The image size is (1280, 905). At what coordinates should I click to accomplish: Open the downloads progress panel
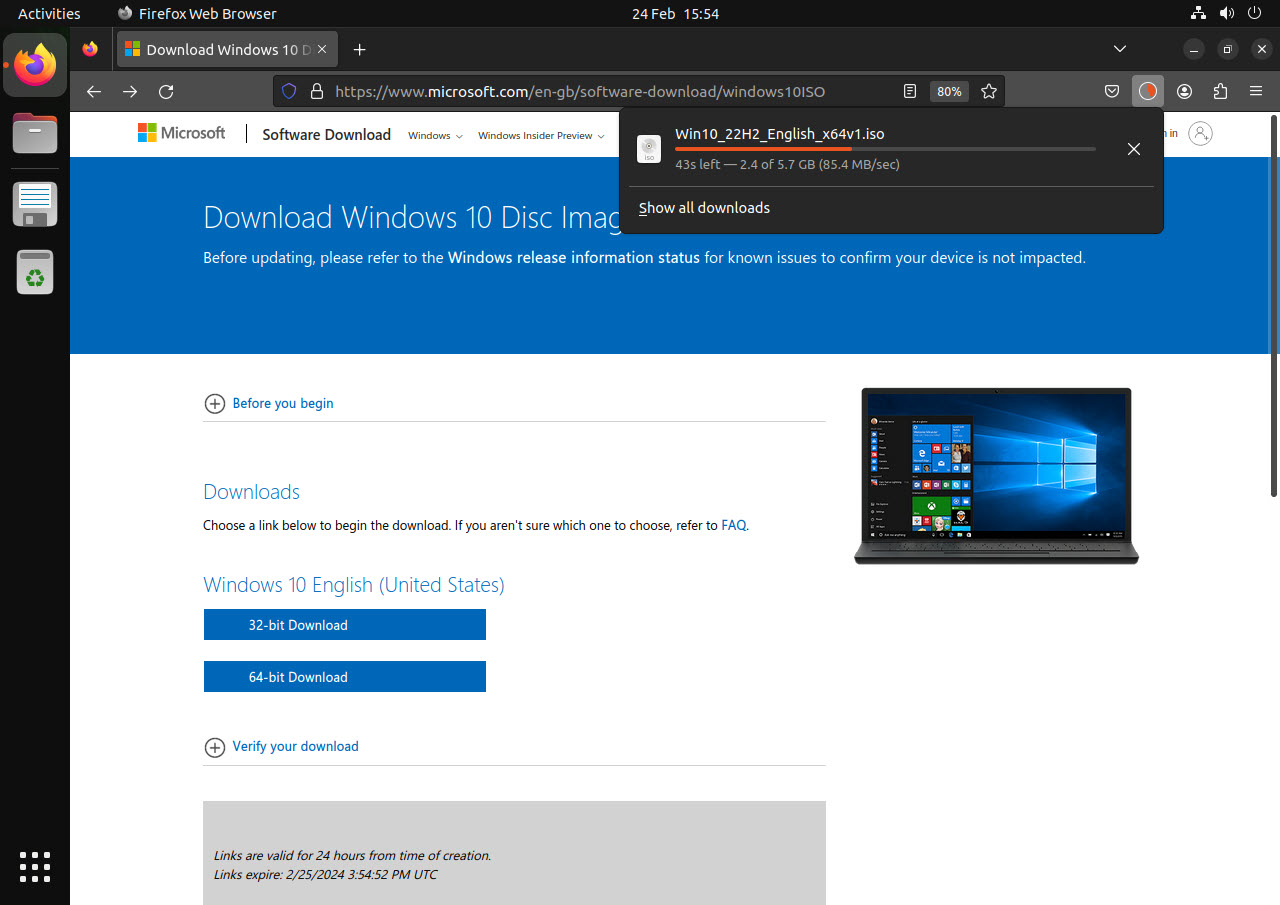point(1147,91)
